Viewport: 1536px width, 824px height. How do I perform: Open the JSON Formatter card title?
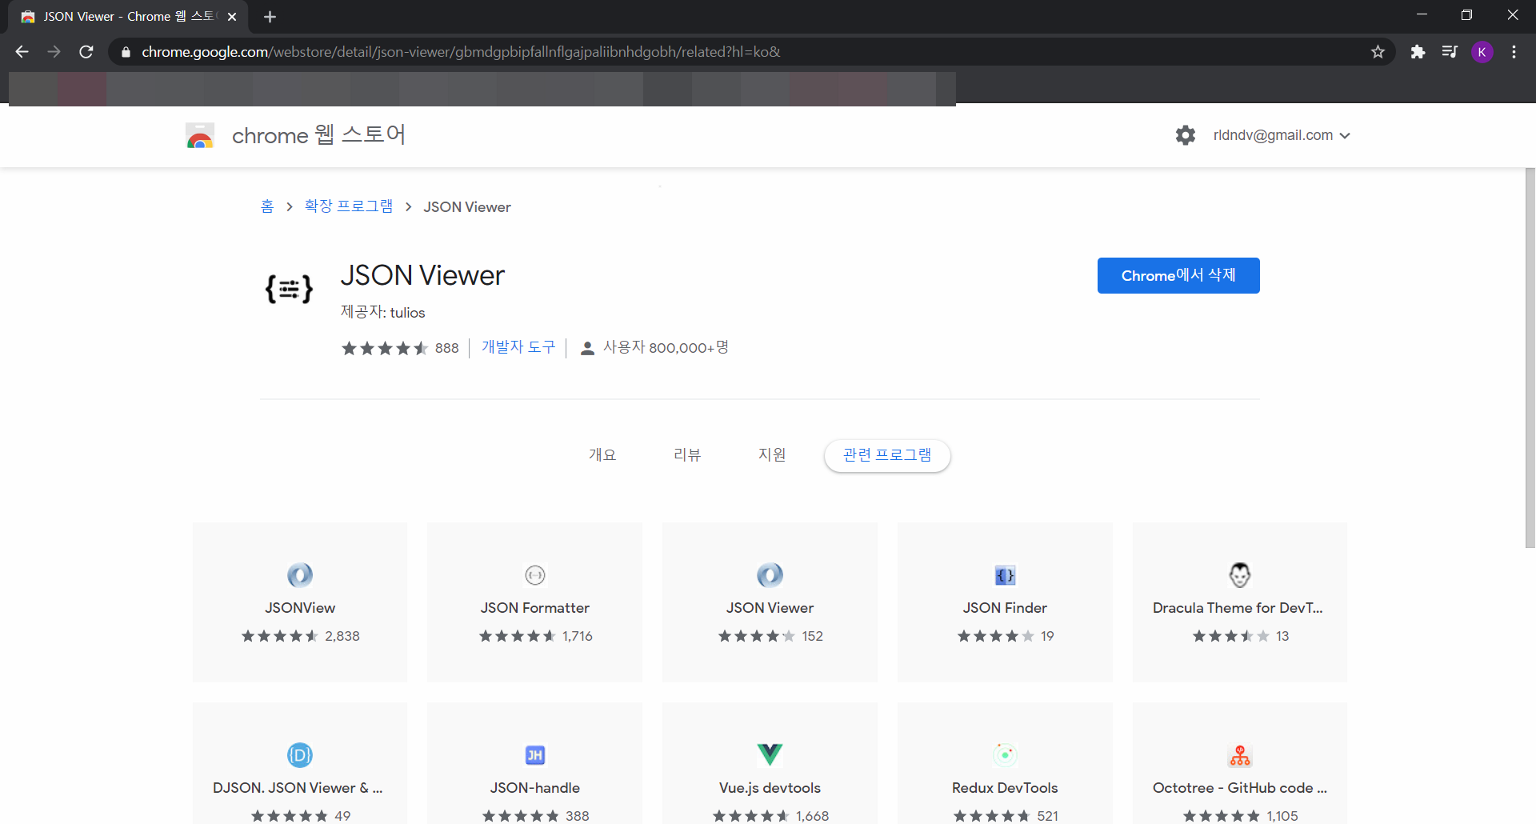(x=535, y=608)
